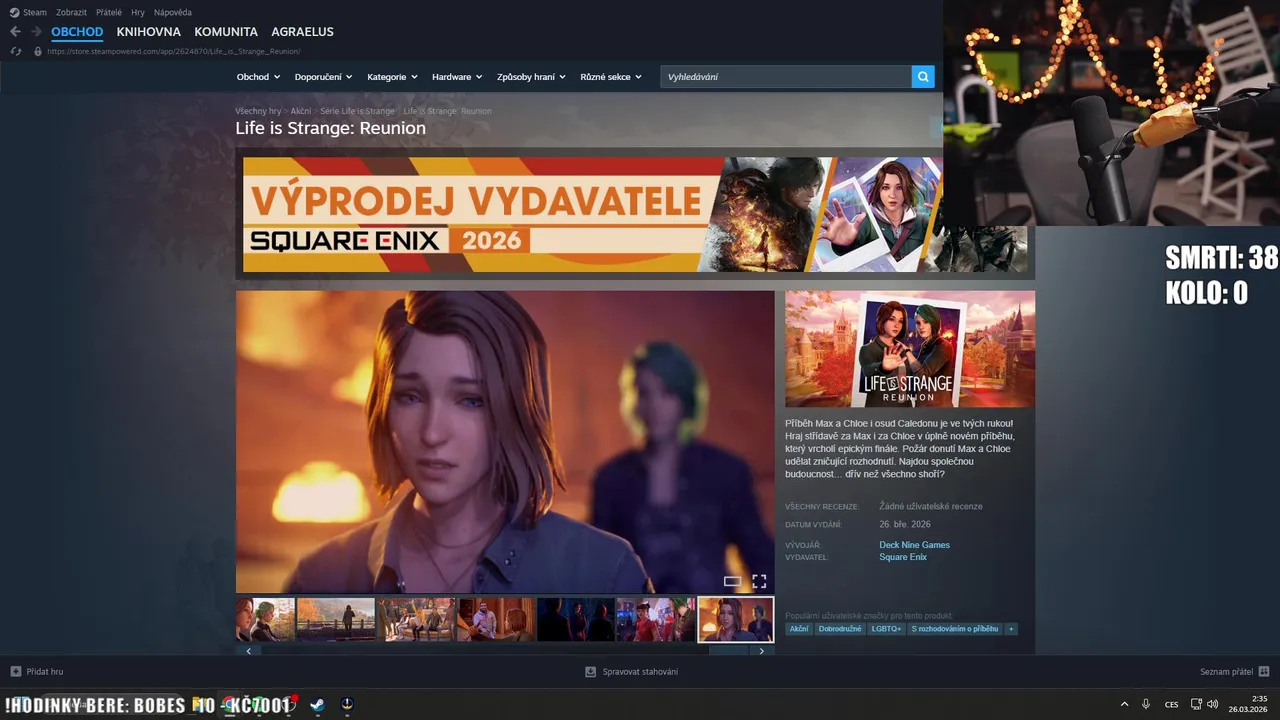Select the third screenshot thumbnail
This screenshot has width=1280, height=720.
pyautogui.click(x=416, y=620)
